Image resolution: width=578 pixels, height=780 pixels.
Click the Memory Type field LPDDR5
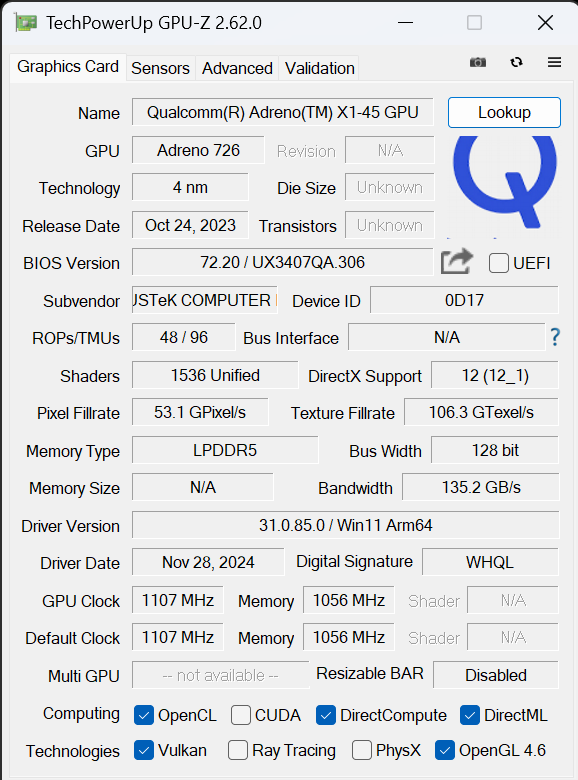[225, 450]
